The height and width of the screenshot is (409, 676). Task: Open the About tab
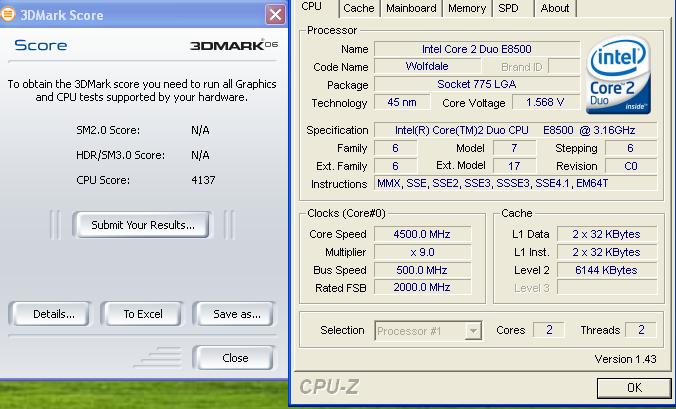(555, 8)
